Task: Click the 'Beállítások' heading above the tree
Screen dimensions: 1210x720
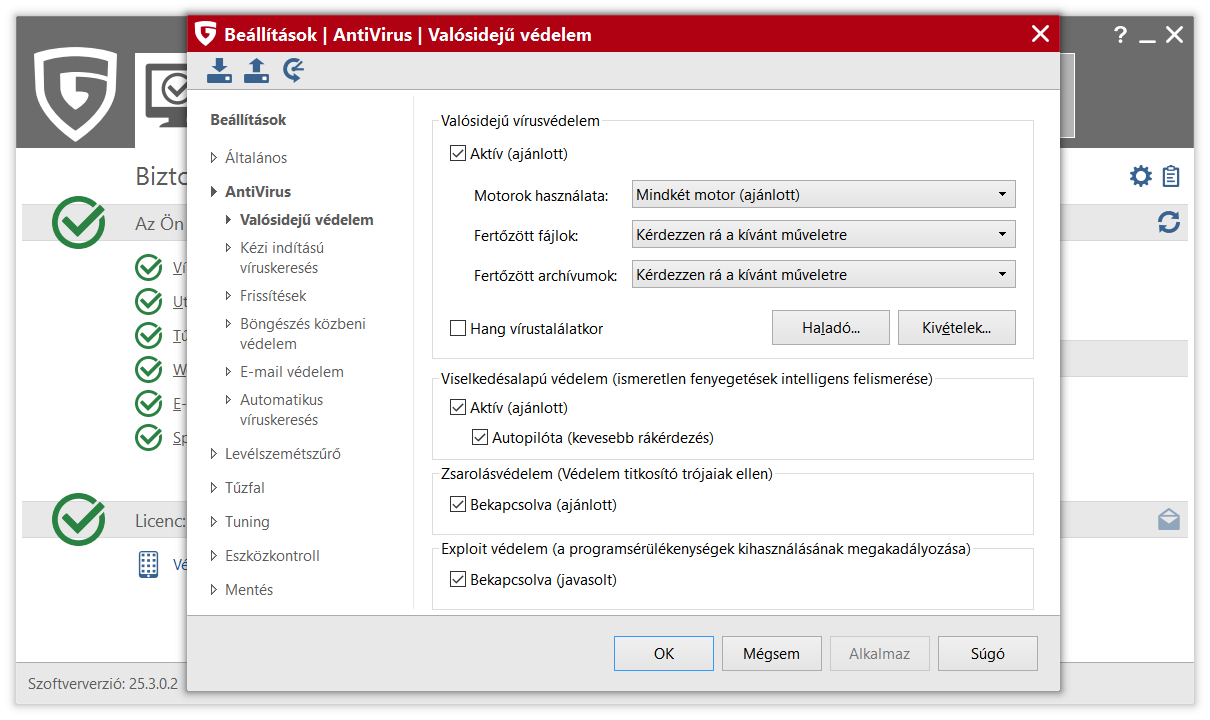Action: (x=248, y=120)
